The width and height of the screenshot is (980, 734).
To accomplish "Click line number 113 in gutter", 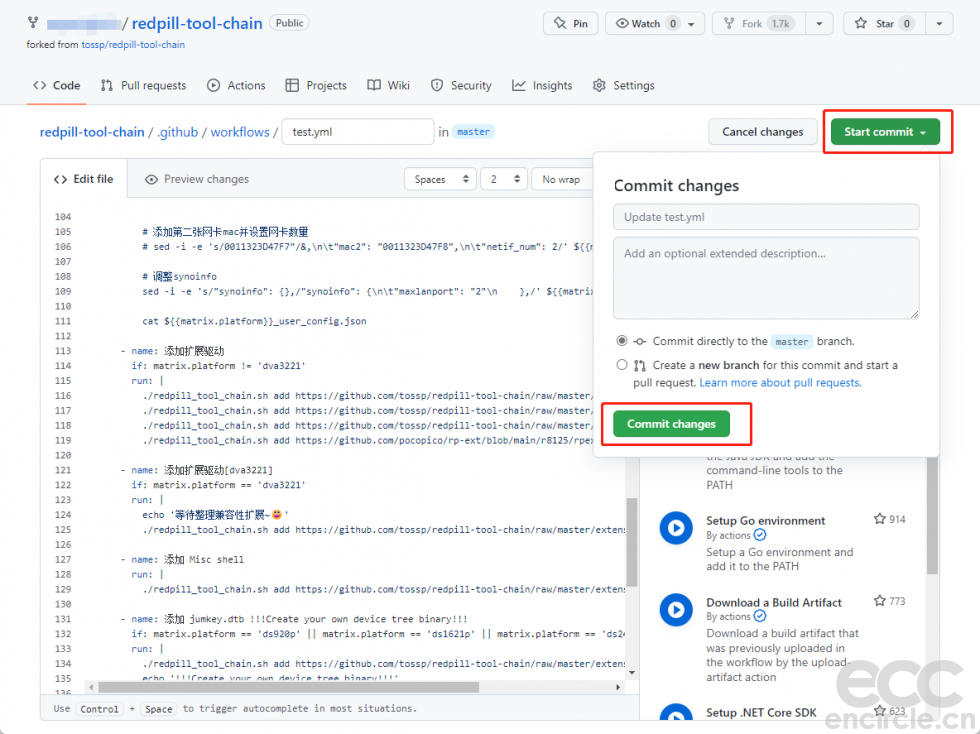I will [x=63, y=351].
